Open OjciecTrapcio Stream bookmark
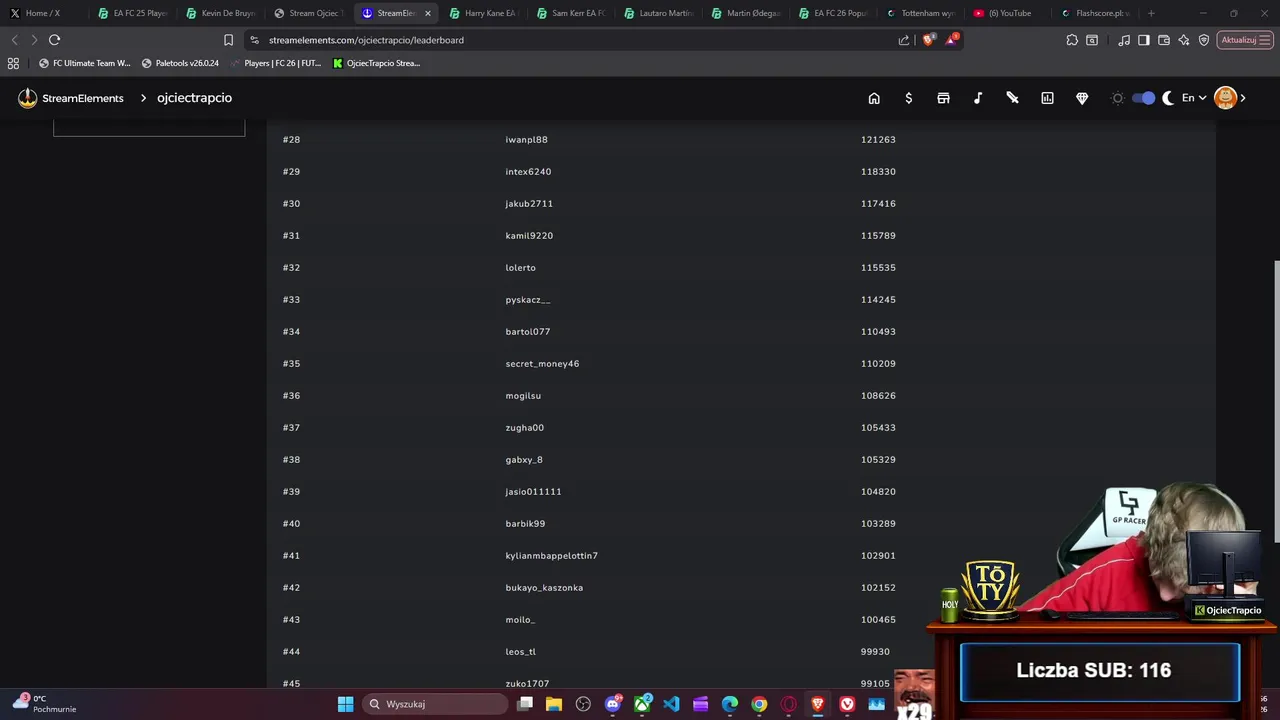 [376, 63]
